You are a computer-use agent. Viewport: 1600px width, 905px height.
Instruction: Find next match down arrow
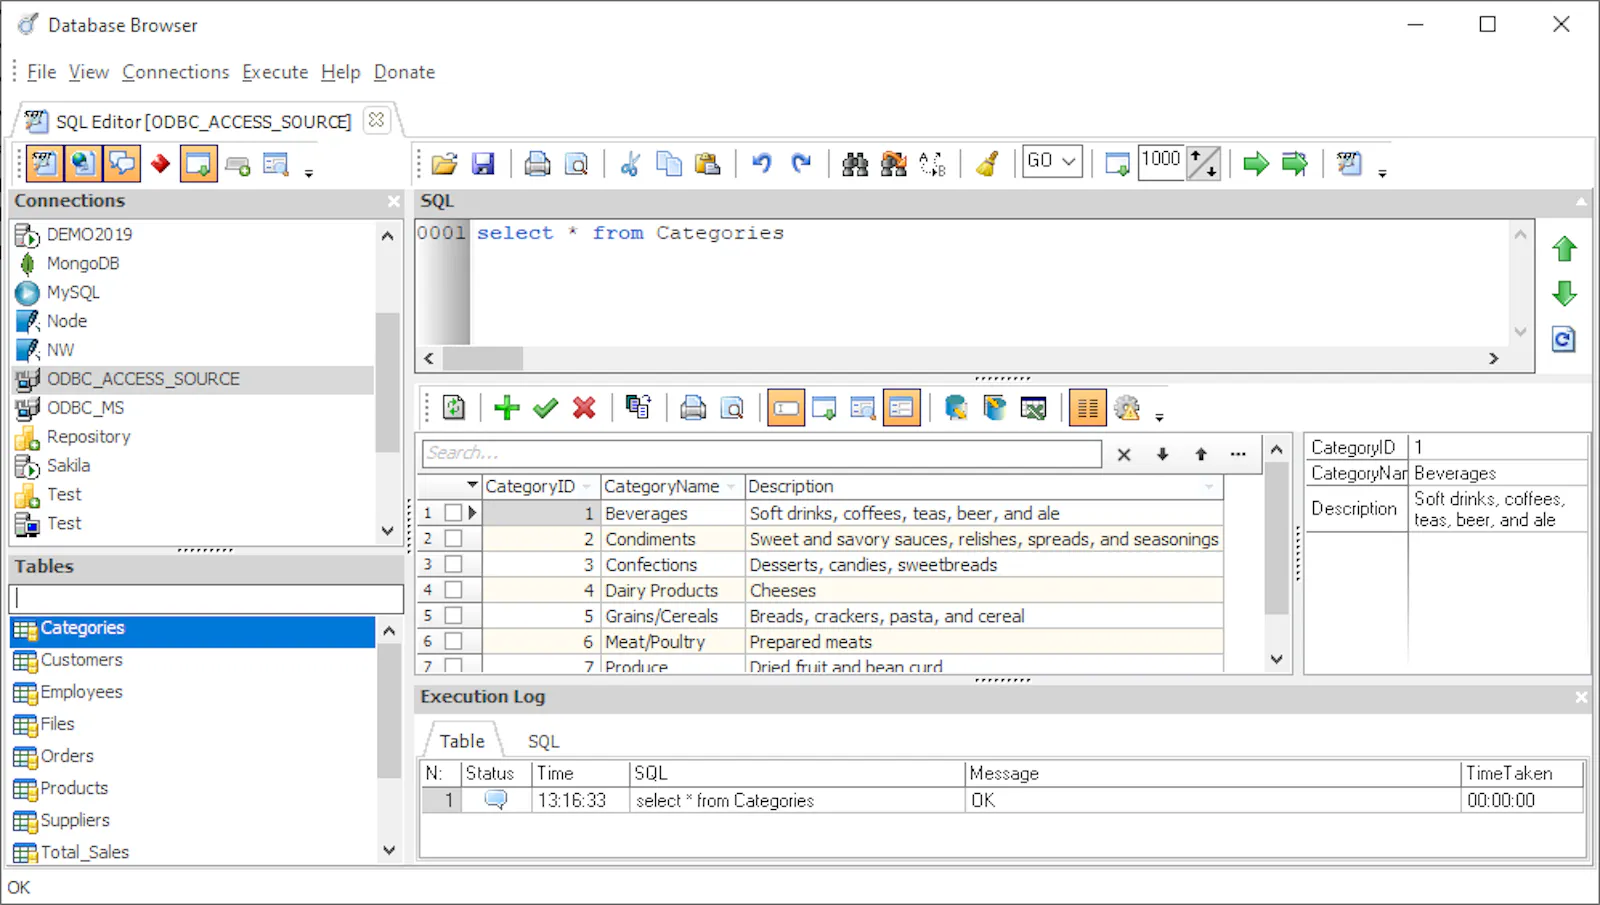click(1162, 454)
